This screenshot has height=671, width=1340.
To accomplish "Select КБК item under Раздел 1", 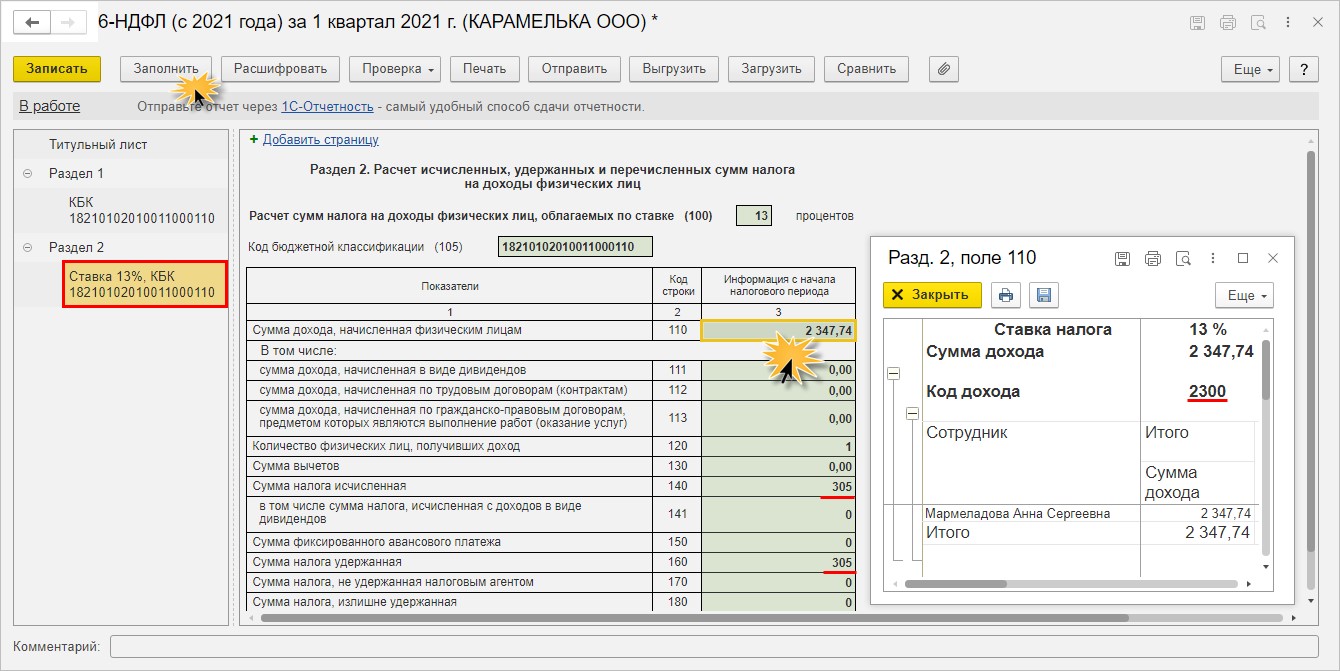I will click(142, 210).
